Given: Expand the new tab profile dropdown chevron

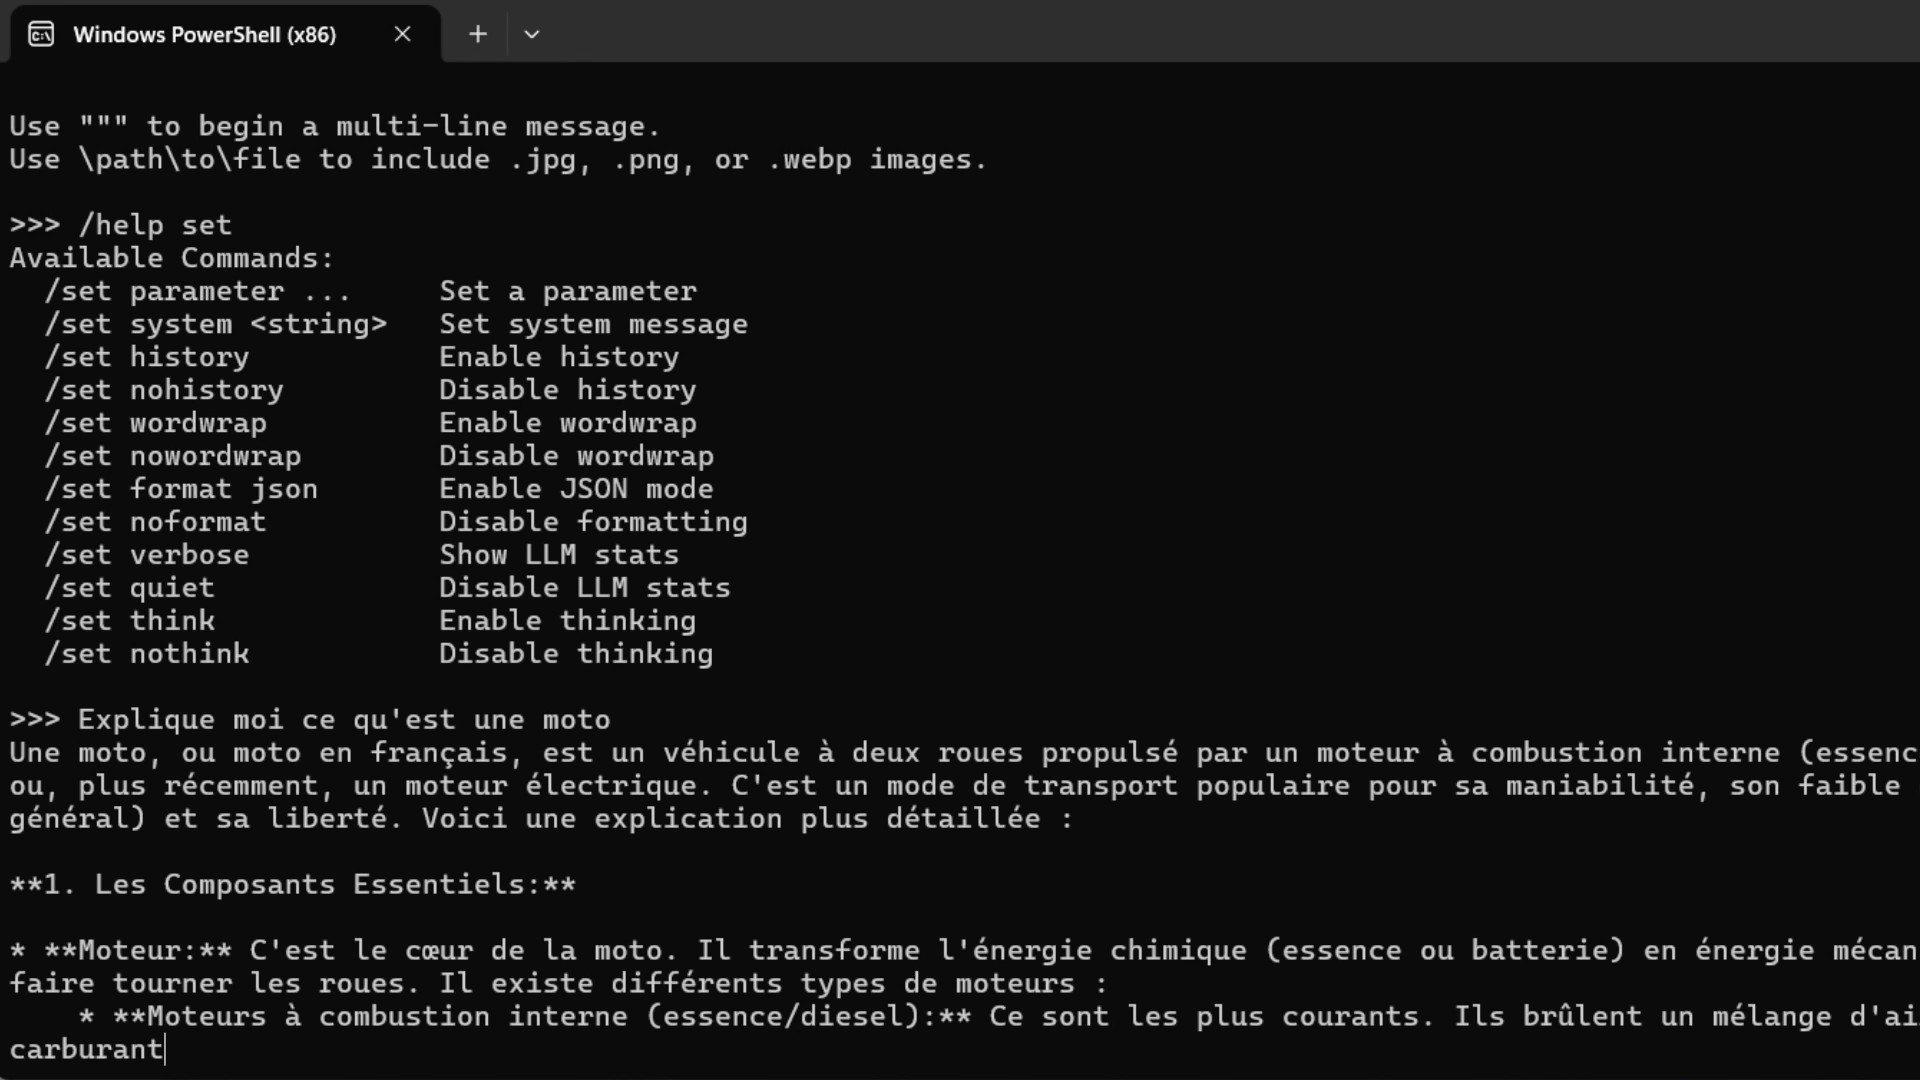Looking at the screenshot, I should 532,35.
